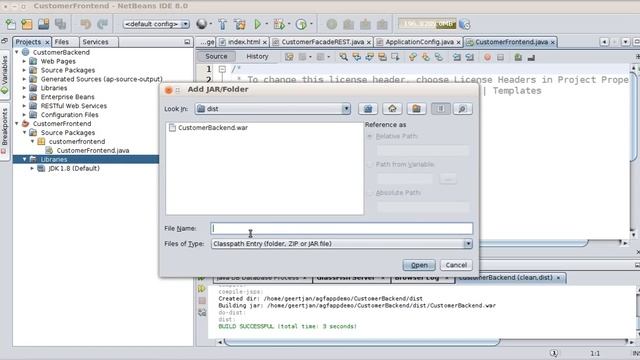Select the Relative Path radio button
Viewport: 640px width, 360px height.
[x=370, y=136]
